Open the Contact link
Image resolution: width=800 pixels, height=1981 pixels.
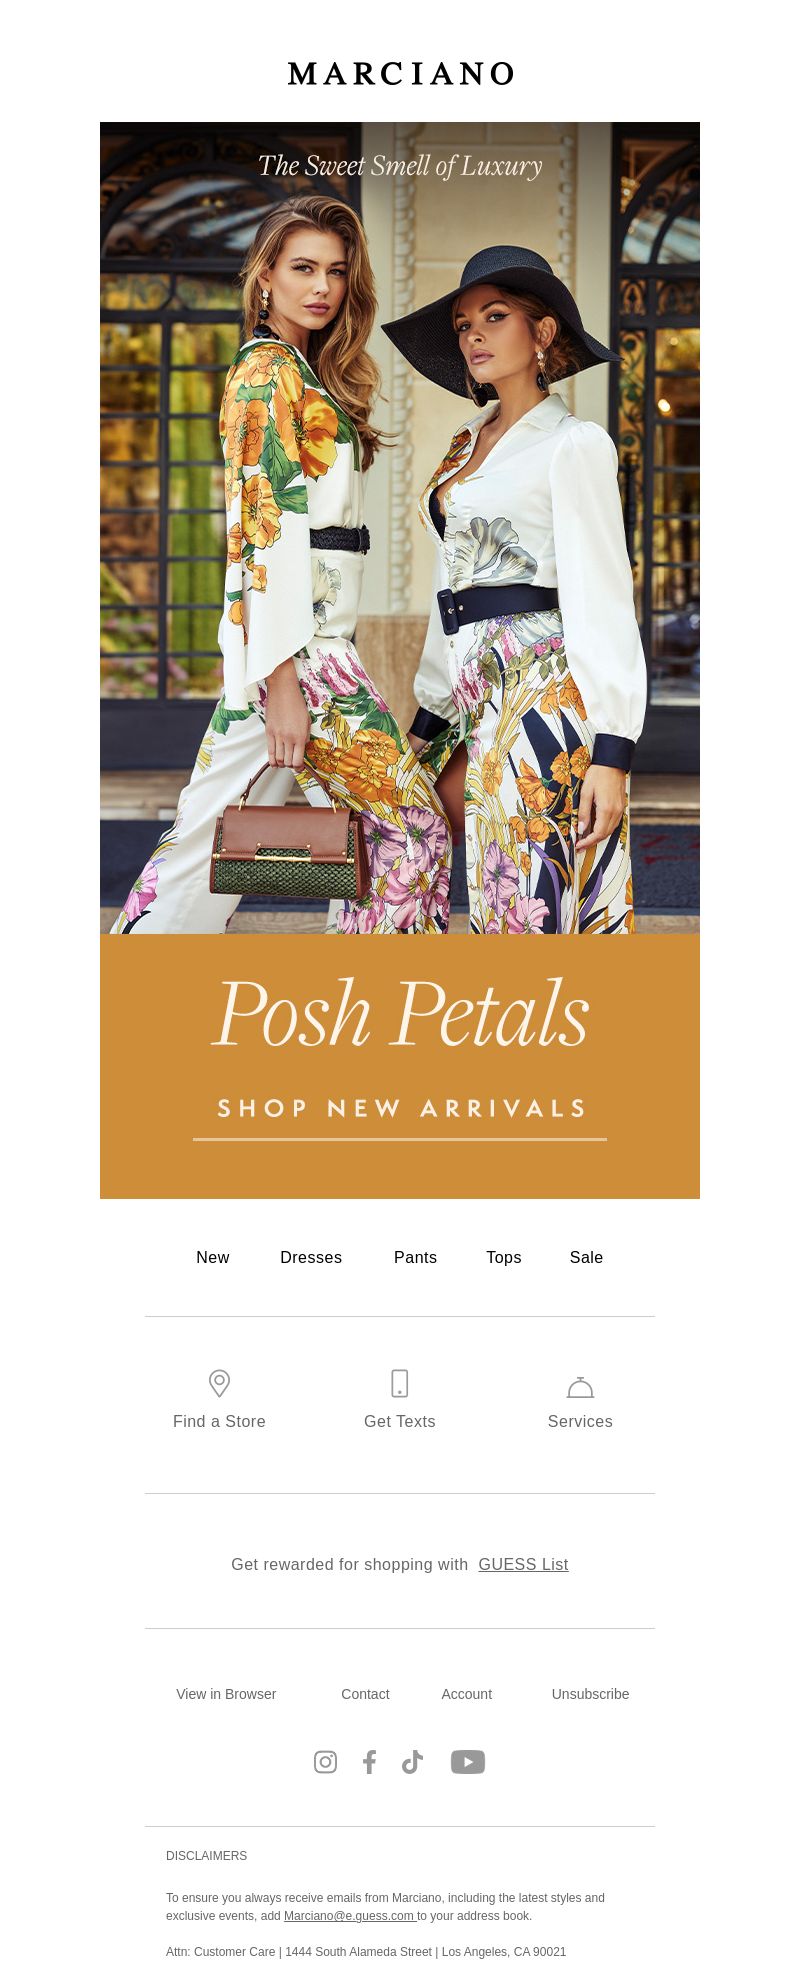[x=365, y=1694]
